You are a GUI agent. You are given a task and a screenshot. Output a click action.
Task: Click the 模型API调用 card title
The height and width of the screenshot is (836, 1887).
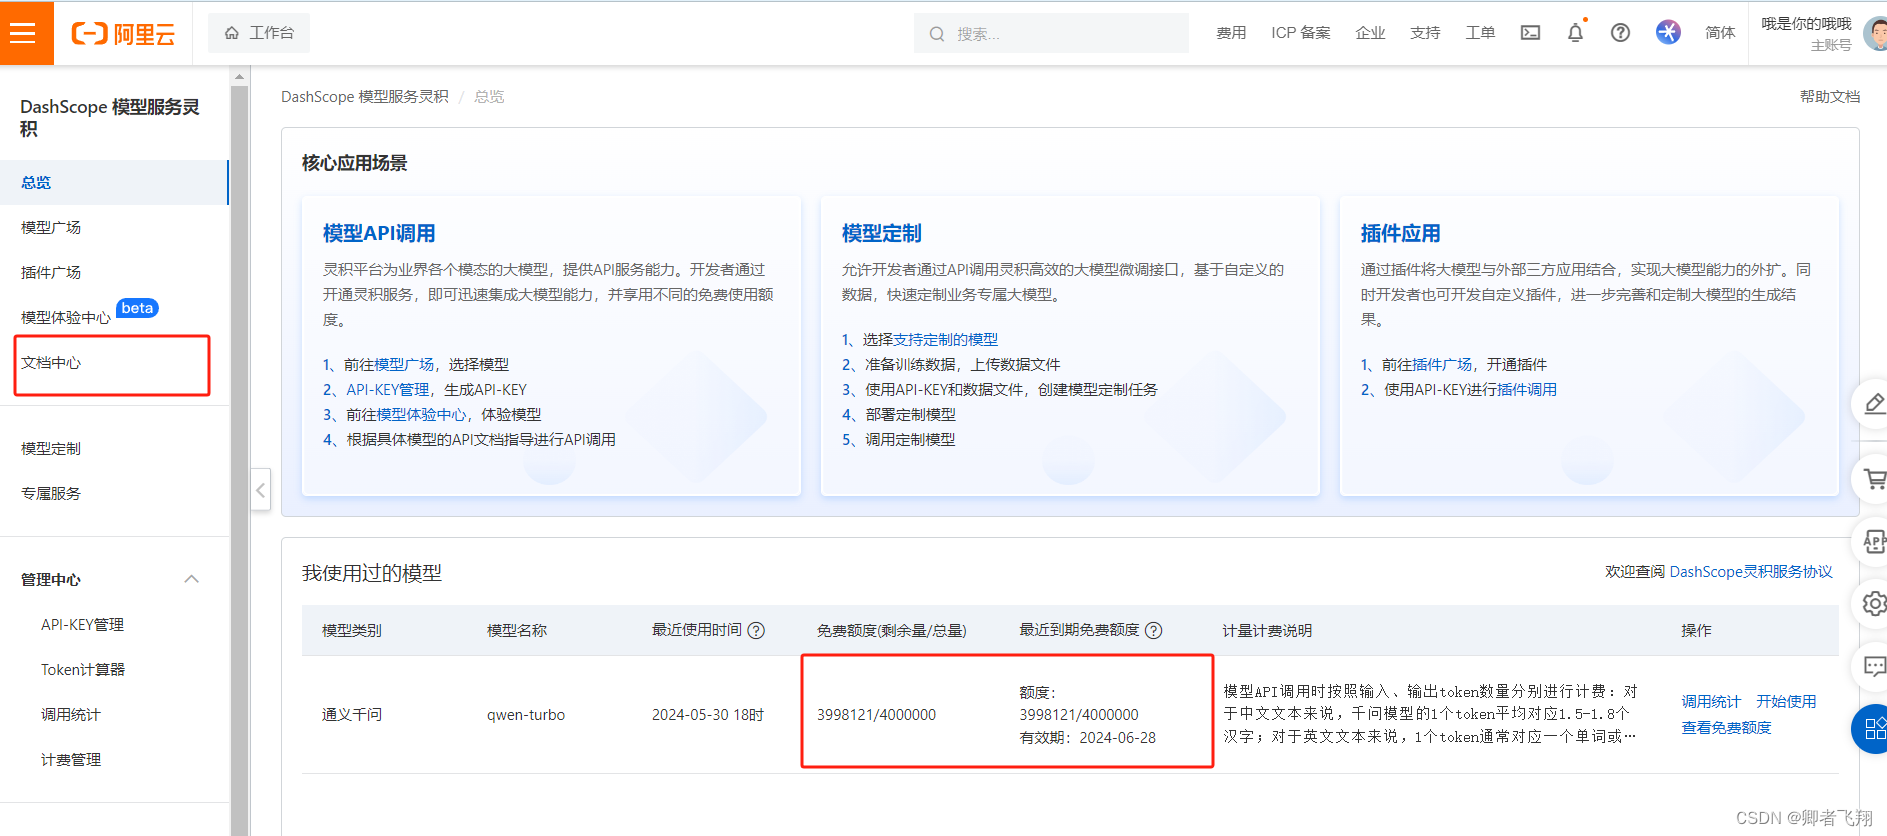(x=379, y=233)
